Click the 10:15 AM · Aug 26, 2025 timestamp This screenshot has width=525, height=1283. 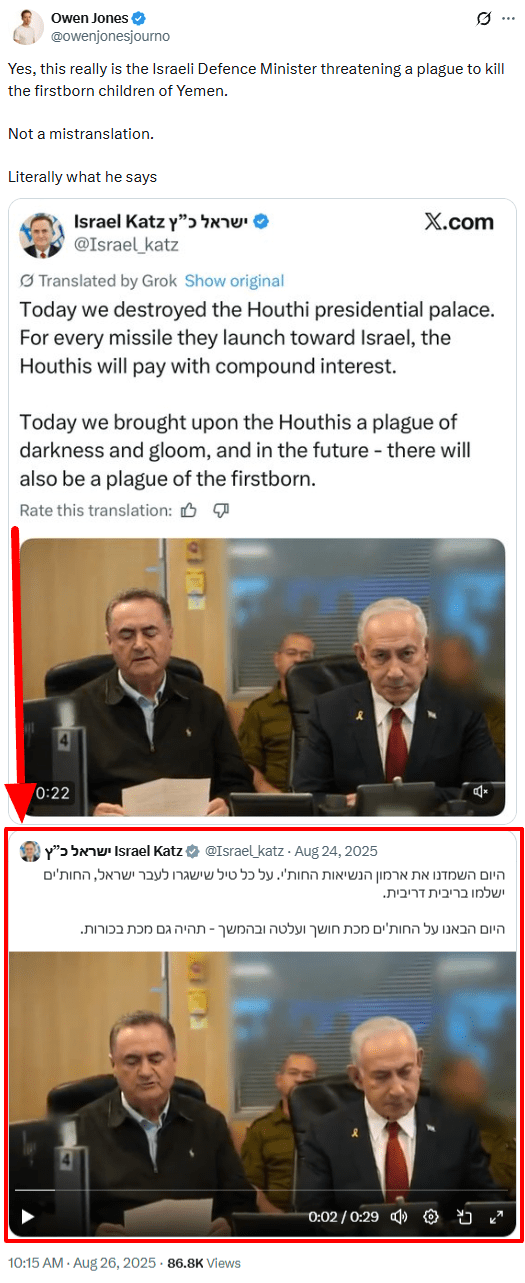pyautogui.click(x=82, y=1263)
